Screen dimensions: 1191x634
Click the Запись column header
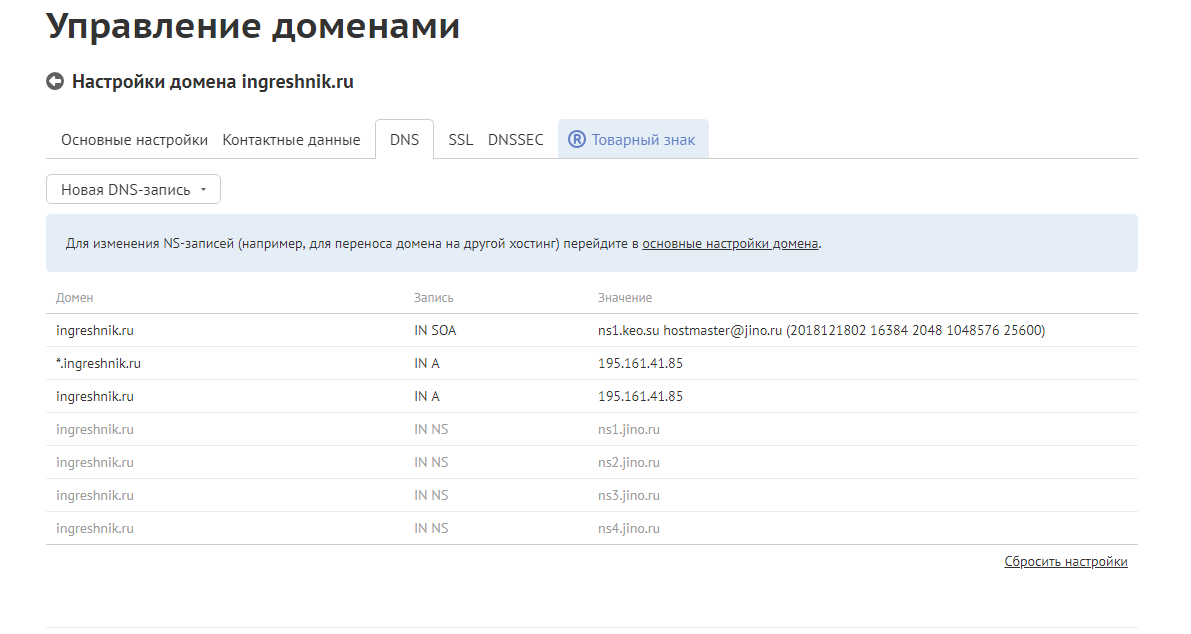[433, 298]
